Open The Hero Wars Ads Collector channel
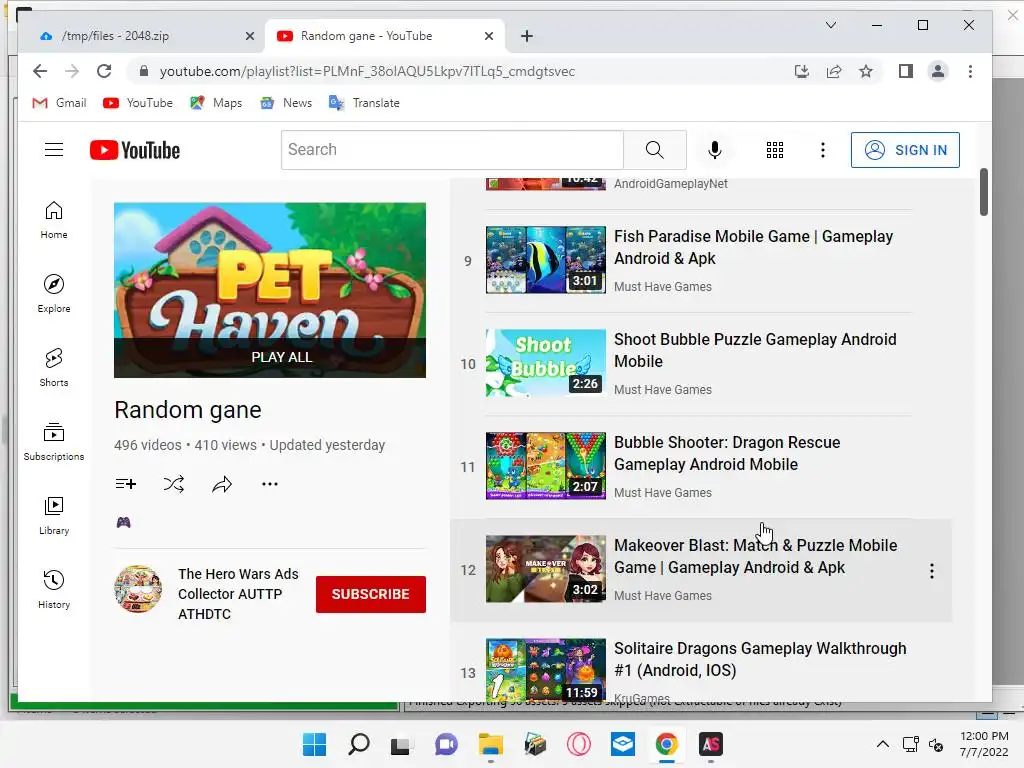 pyautogui.click(x=238, y=594)
